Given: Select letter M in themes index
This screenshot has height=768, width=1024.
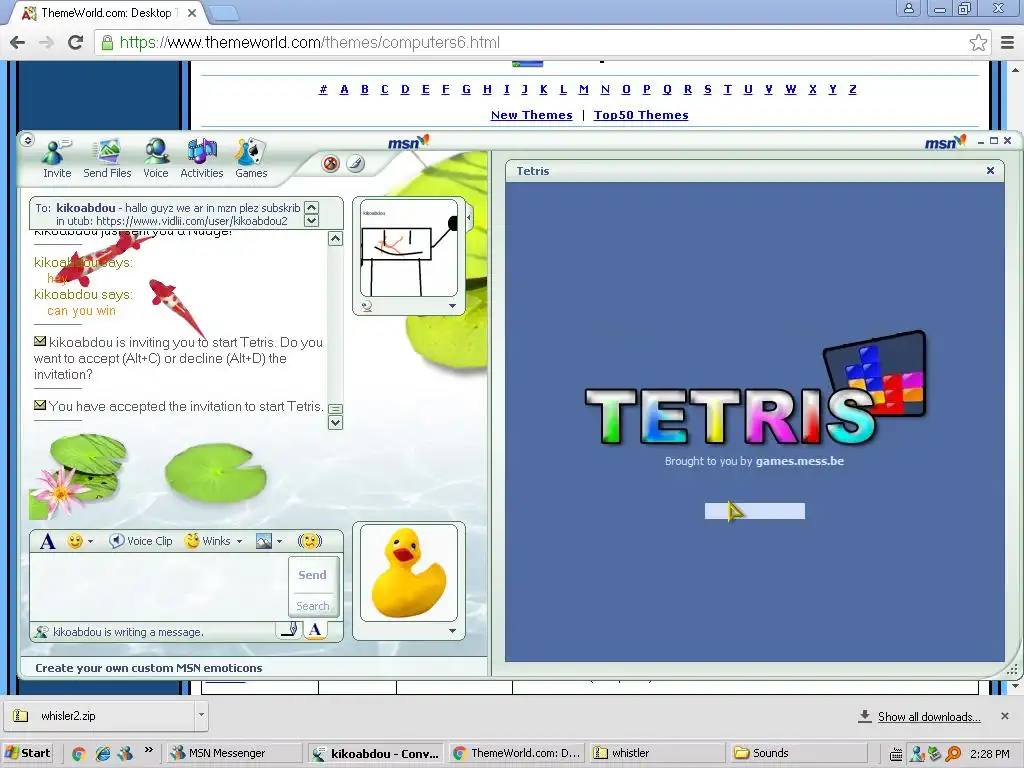Looking at the screenshot, I should click(x=584, y=89).
